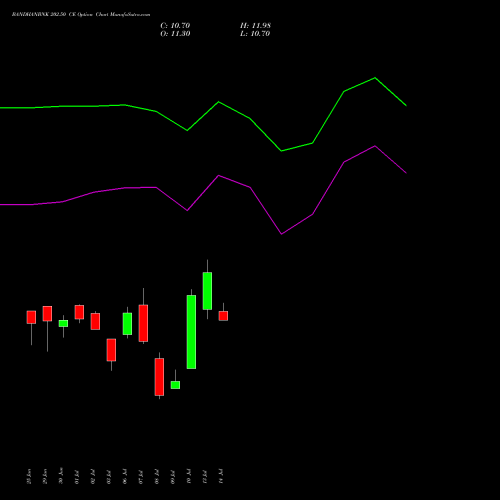Click the low value L: 10.70

click(255, 34)
